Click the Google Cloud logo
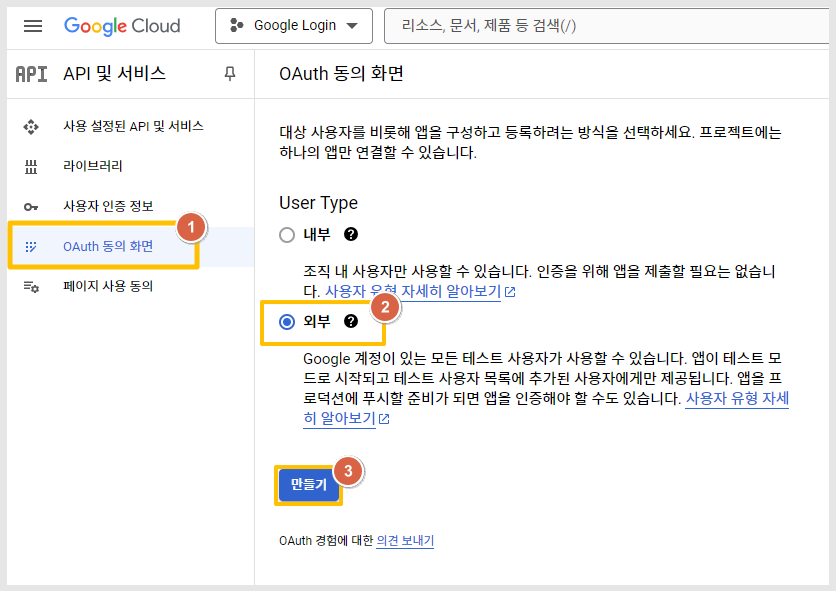The height and width of the screenshot is (591, 836). [x=122, y=26]
